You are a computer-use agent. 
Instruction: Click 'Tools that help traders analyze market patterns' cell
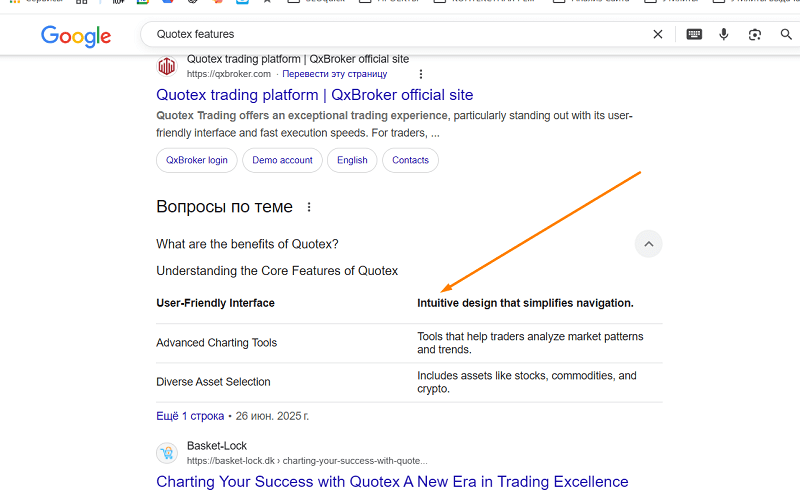tap(530, 343)
